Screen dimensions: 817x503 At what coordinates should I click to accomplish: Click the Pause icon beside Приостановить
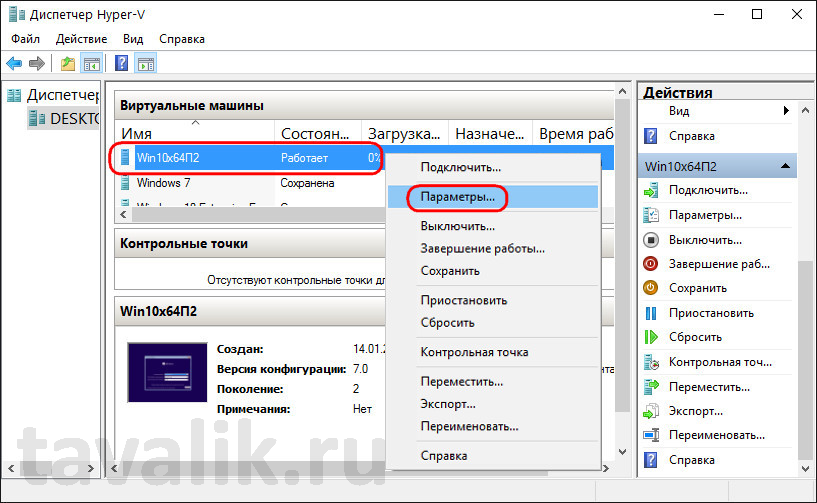pyautogui.click(x=651, y=313)
